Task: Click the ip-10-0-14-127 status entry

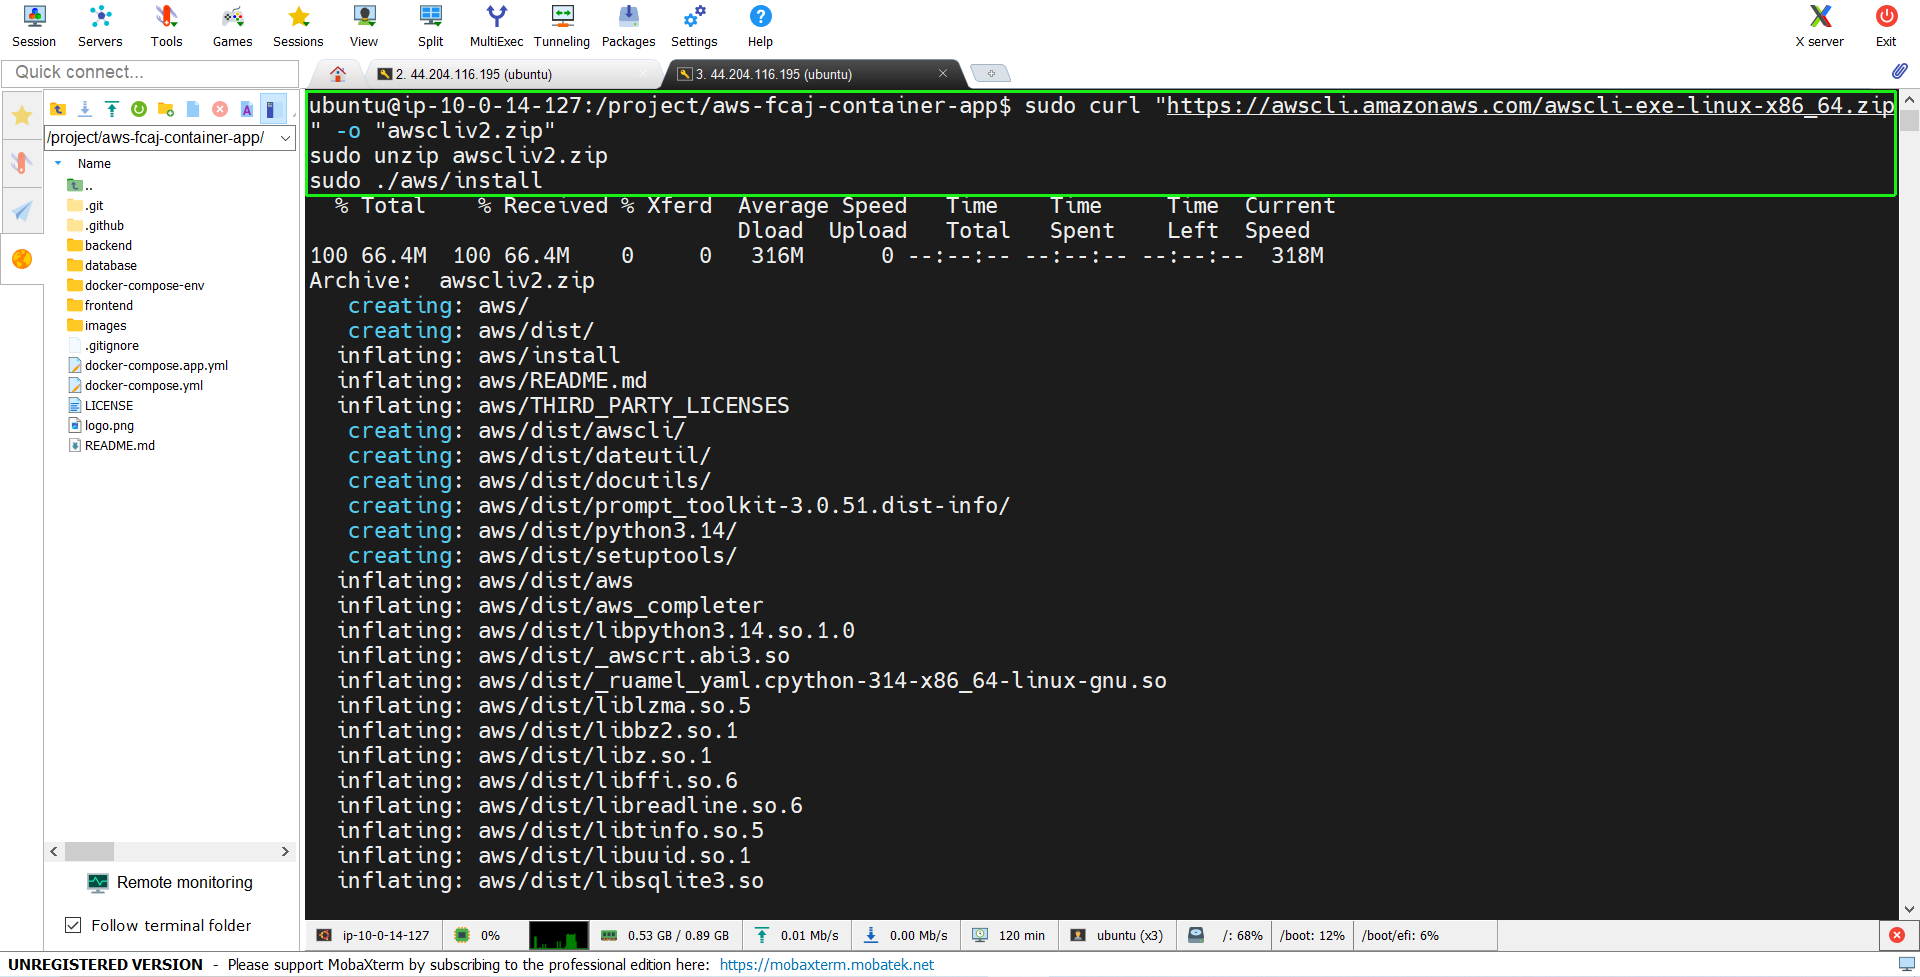Action: pos(374,935)
